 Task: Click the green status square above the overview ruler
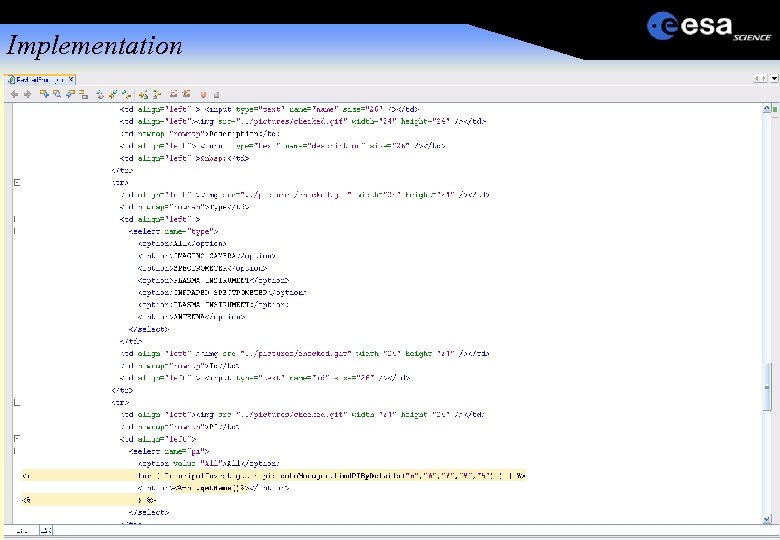[775, 108]
